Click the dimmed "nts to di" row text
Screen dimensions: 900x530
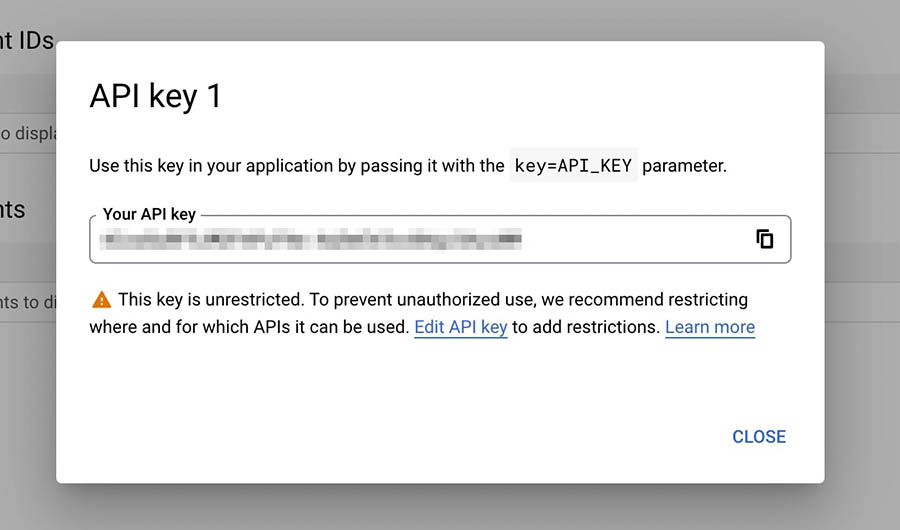coord(27,302)
